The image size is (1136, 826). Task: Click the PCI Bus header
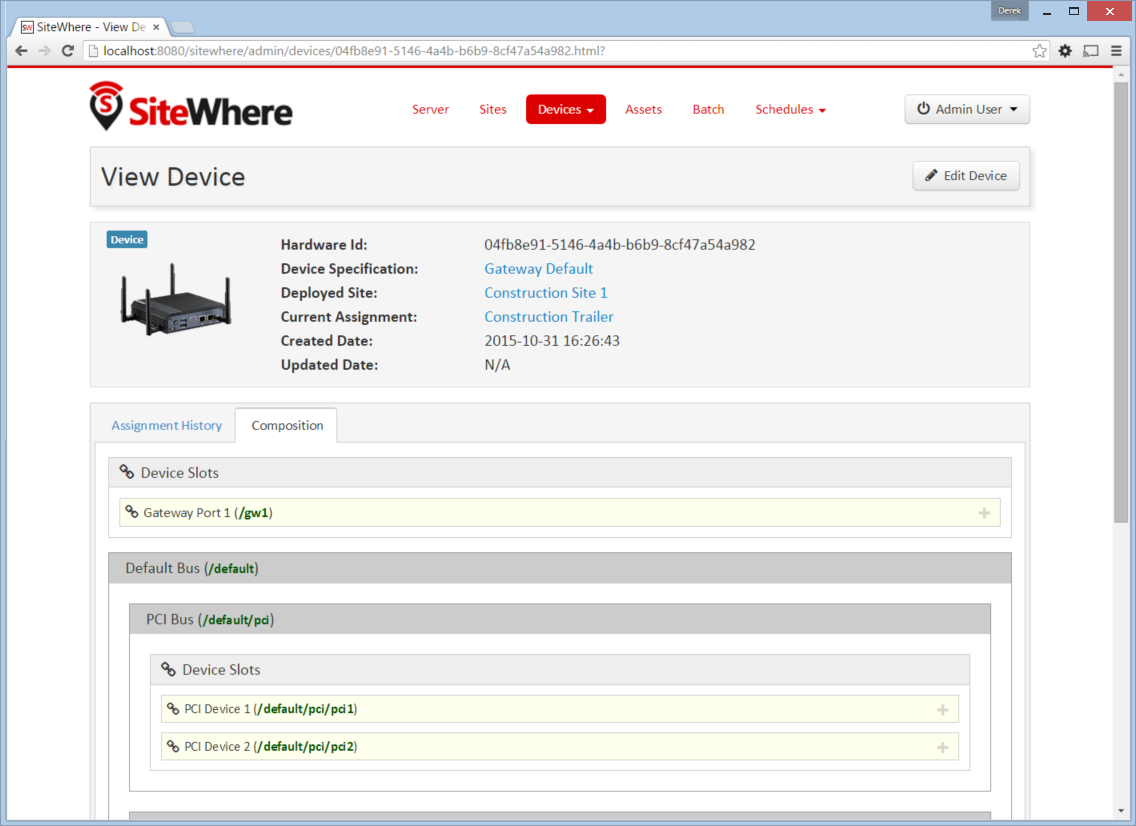[x=560, y=620]
